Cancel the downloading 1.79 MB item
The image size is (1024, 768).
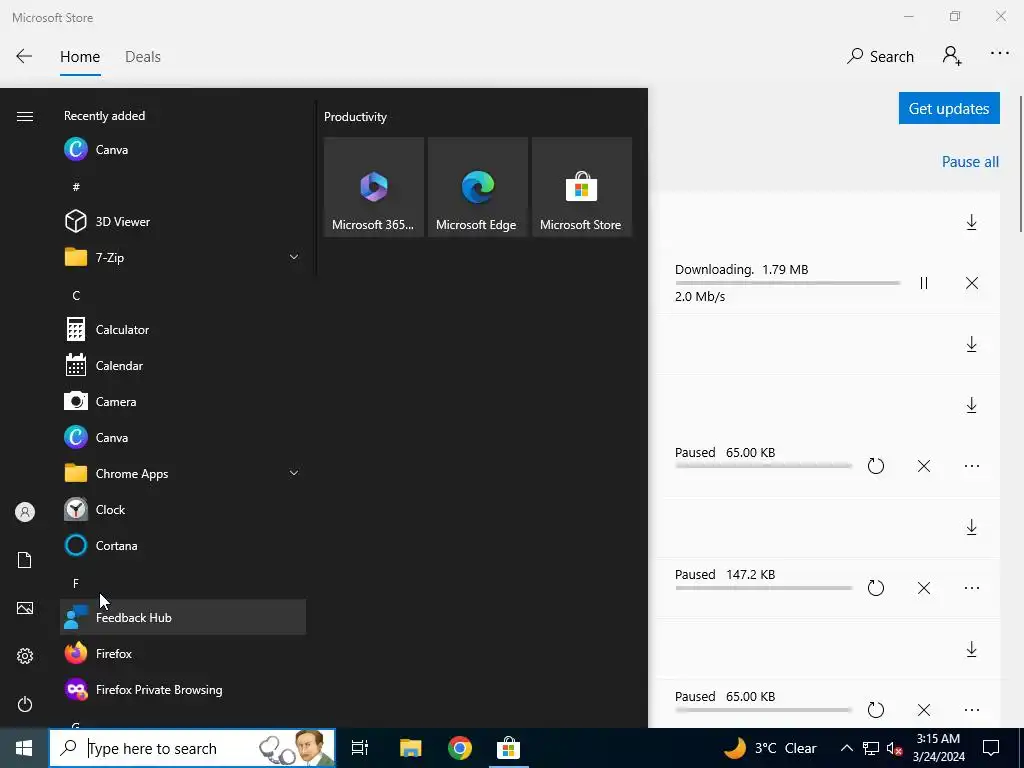tap(971, 283)
